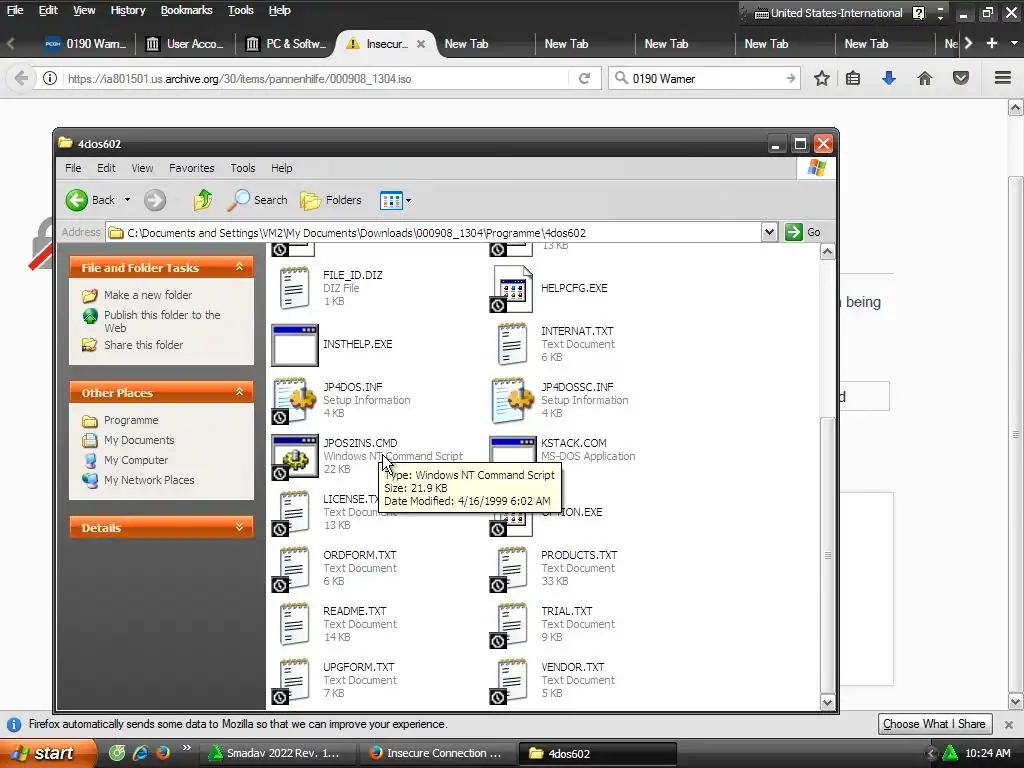Close the Insecure Connection tab
This screenshot has height=768, width=1024.
click(x=421, y=44)
